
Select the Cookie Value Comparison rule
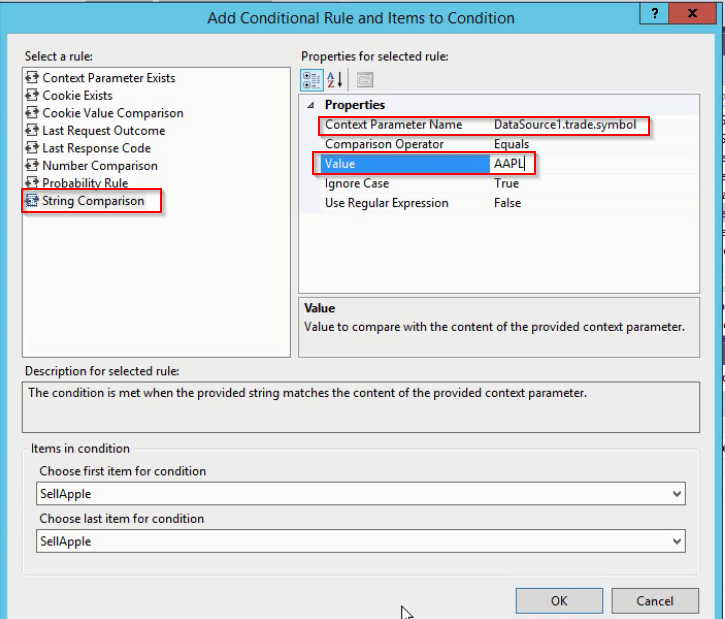click(112, 113)
